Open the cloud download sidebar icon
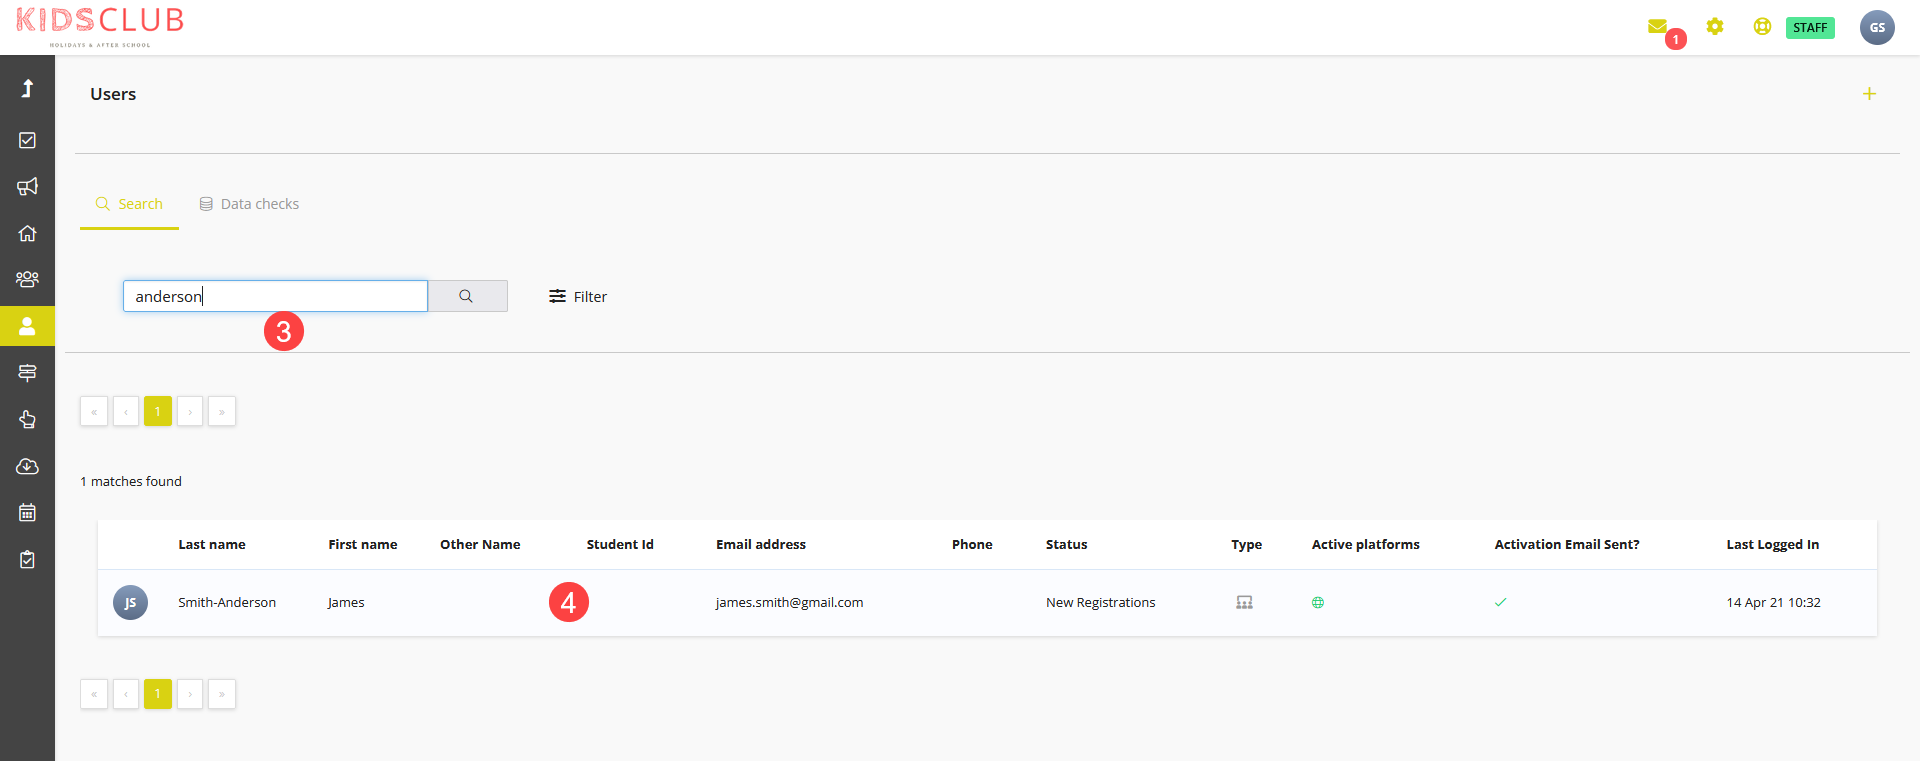Viewport: 1920px width, 761px height. [27, 466]
